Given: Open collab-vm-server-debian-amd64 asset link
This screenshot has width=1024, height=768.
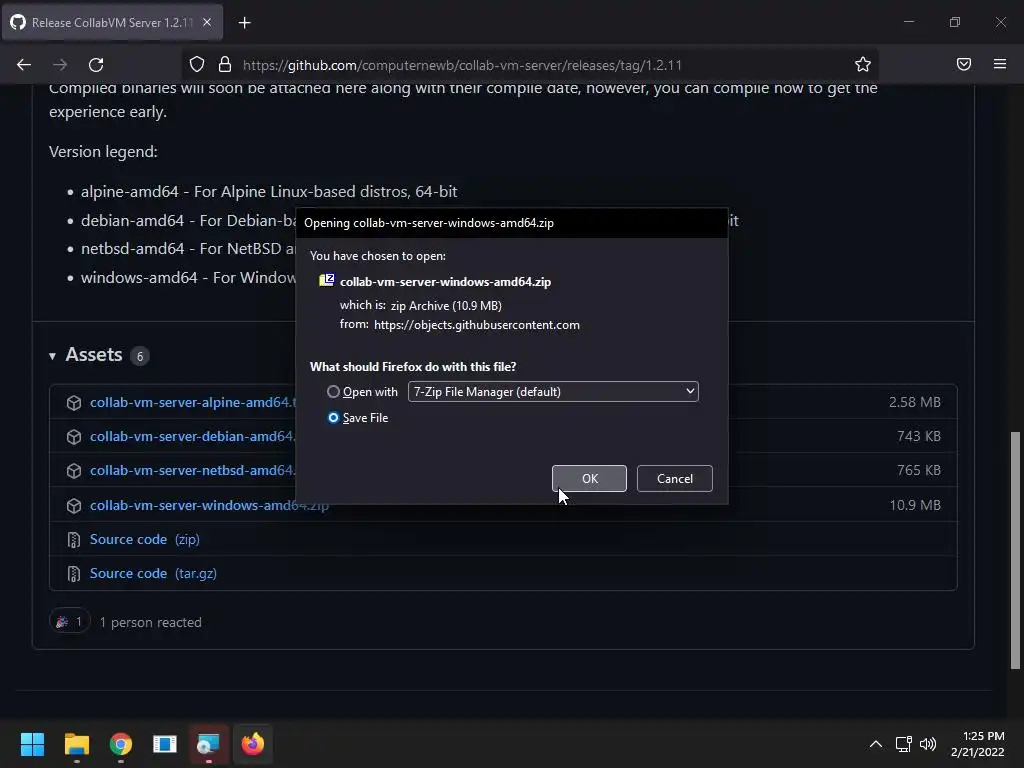Looking at the screenshot, I should coord(193,436).
